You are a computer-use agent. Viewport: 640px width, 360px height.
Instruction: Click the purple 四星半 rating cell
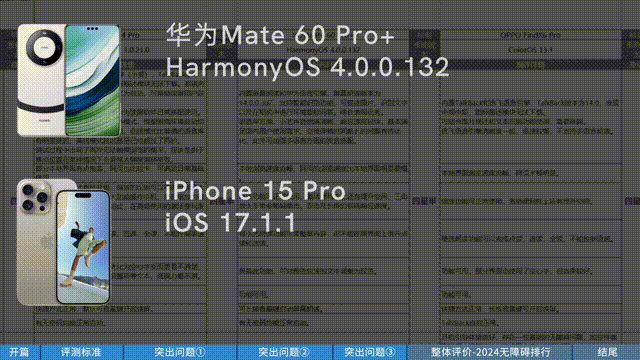click(424, 201)
